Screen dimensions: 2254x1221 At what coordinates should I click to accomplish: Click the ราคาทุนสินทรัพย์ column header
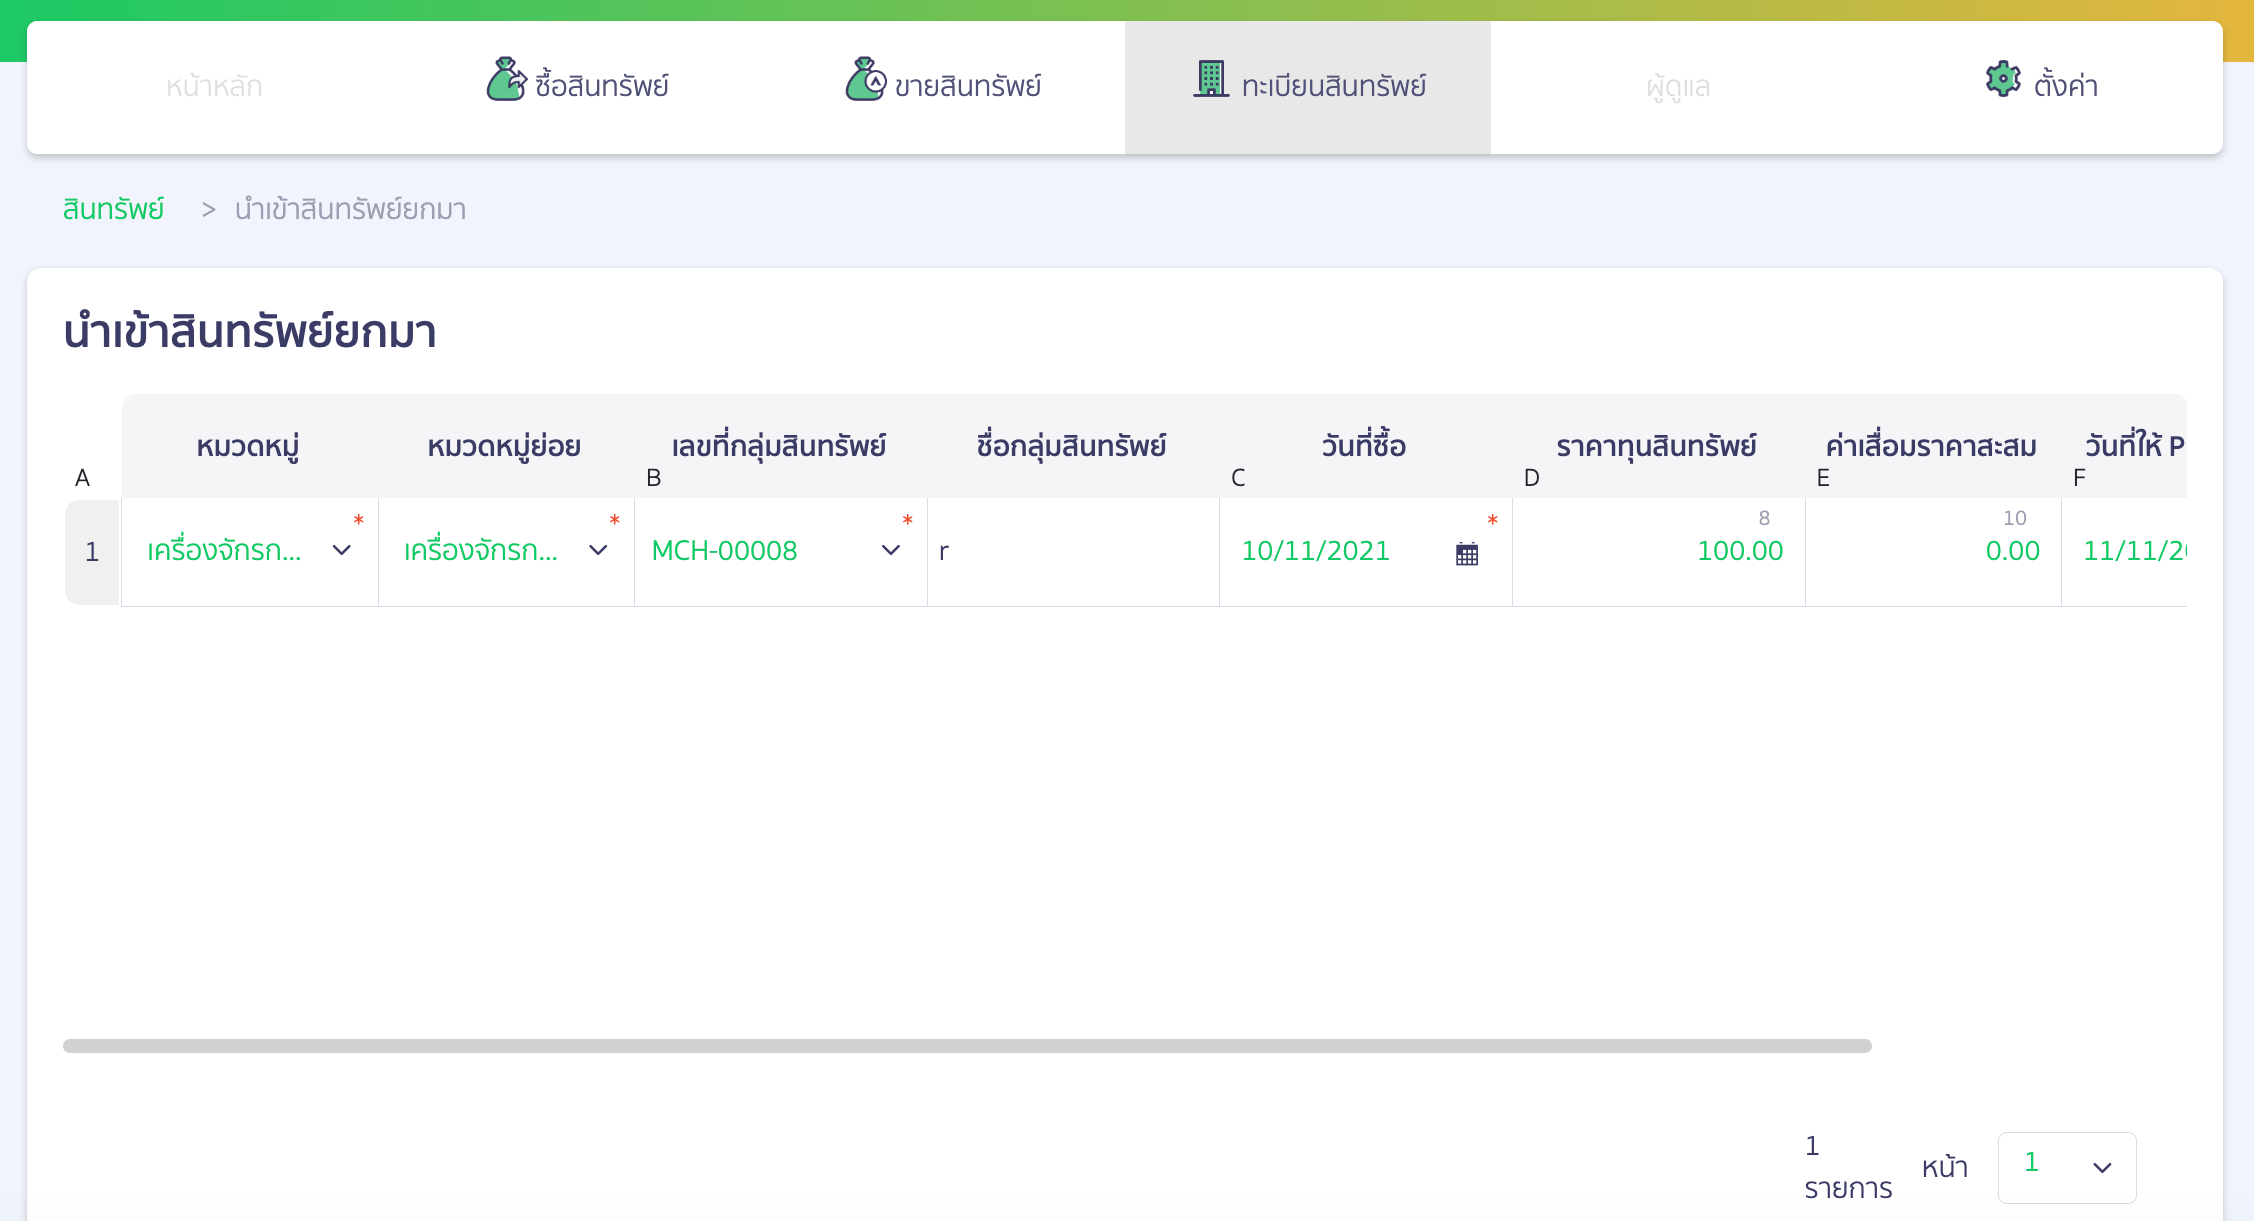point(1656,446)
